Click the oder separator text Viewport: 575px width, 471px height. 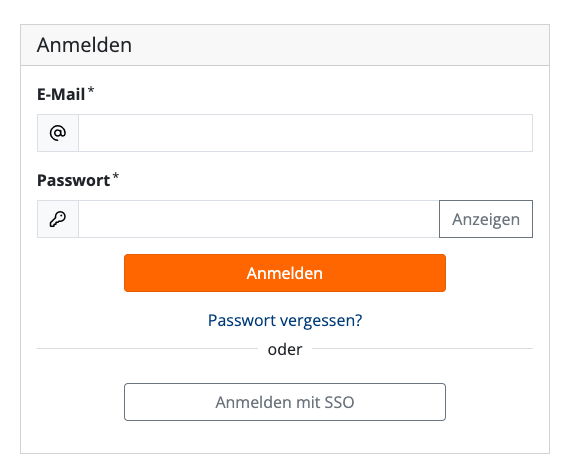point(285,349)
